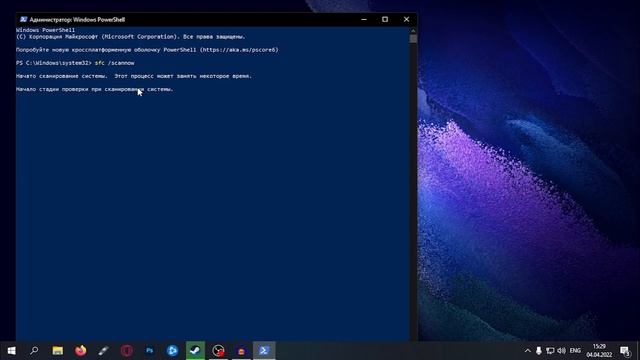Click the Microsoft Corporation copyright line

131,37
